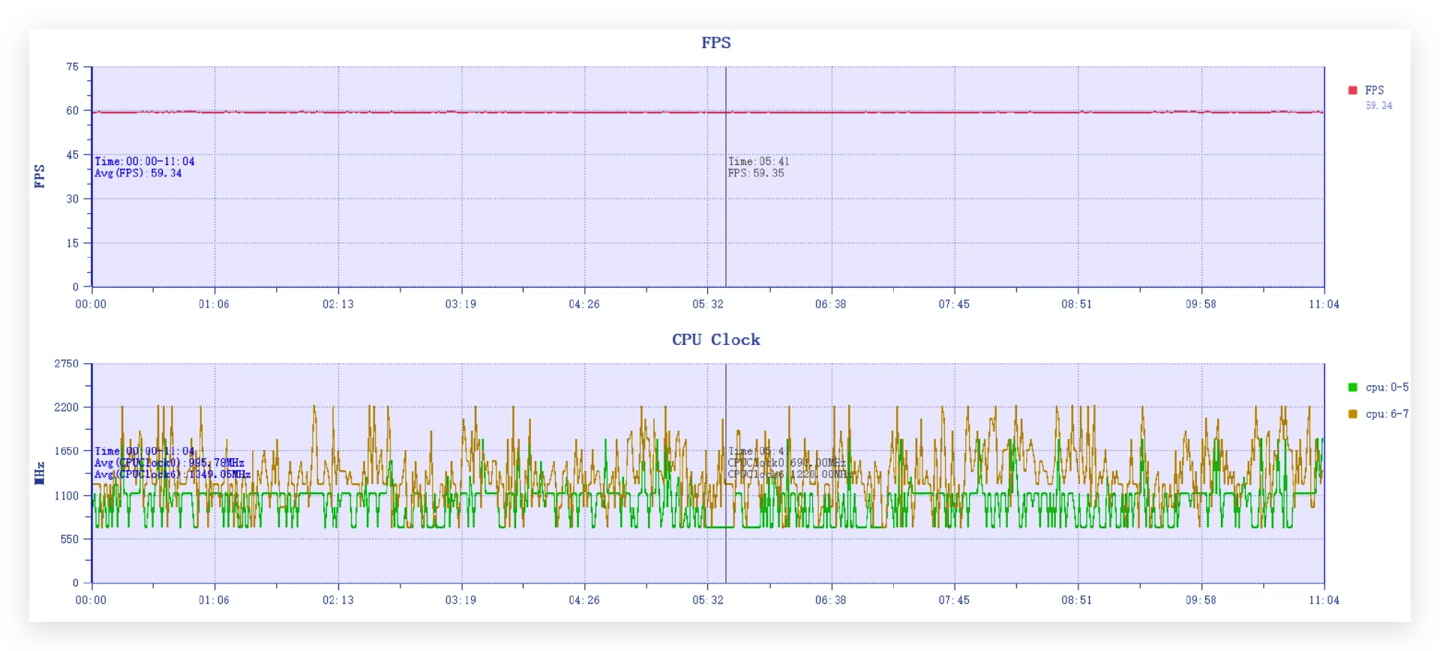
Task: Click the CPU Clock chart title
Action: [x=716, y=340]
